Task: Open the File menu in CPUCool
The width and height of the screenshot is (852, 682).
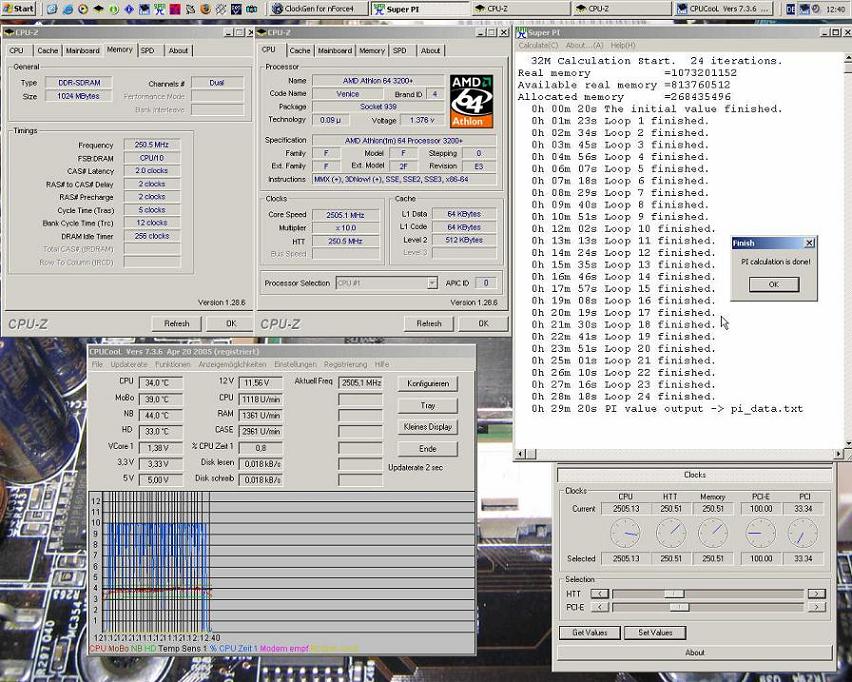Action: coord(97,364)
